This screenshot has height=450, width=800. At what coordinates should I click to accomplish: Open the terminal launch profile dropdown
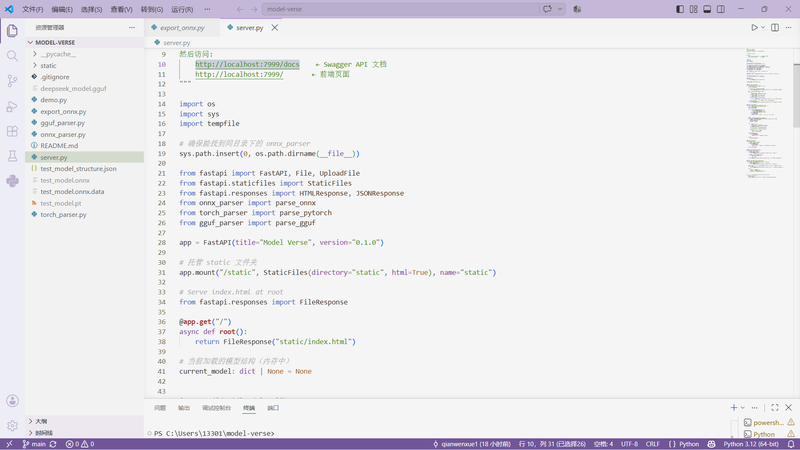pos(742,407)
